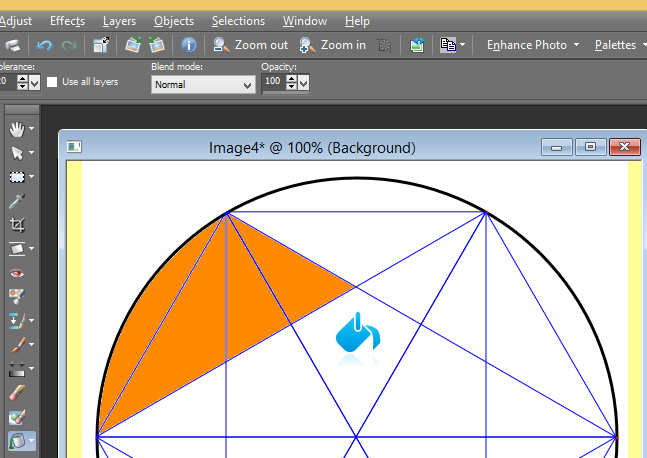Select the Paint Brush tool

[17, 345]
